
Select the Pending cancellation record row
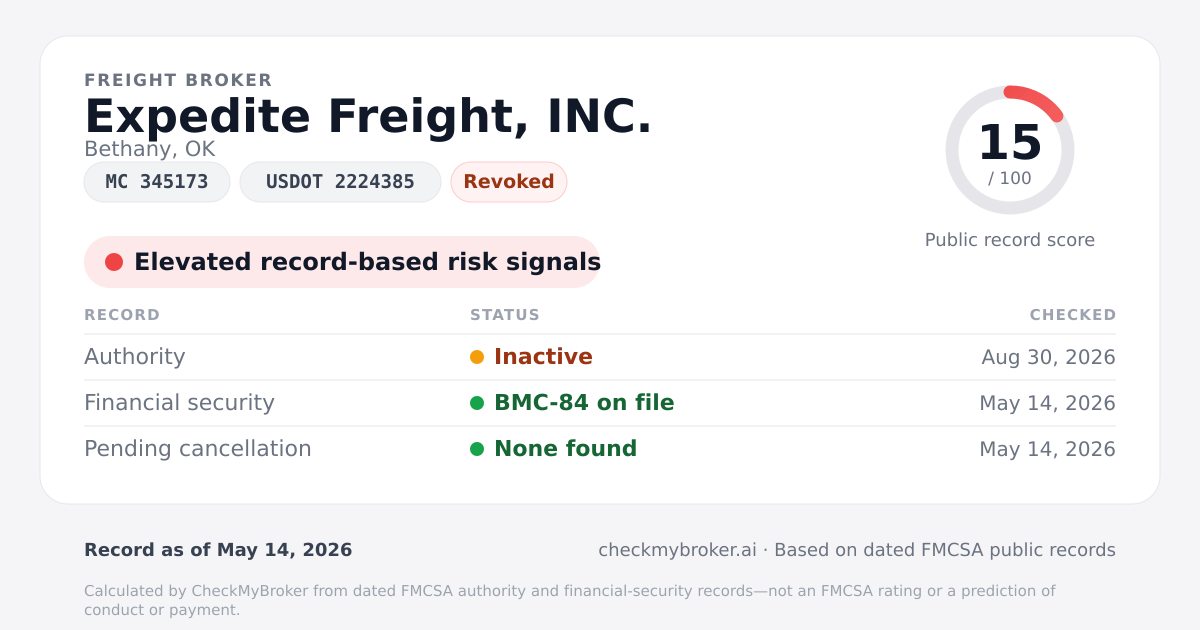click(x=600, y=449)
